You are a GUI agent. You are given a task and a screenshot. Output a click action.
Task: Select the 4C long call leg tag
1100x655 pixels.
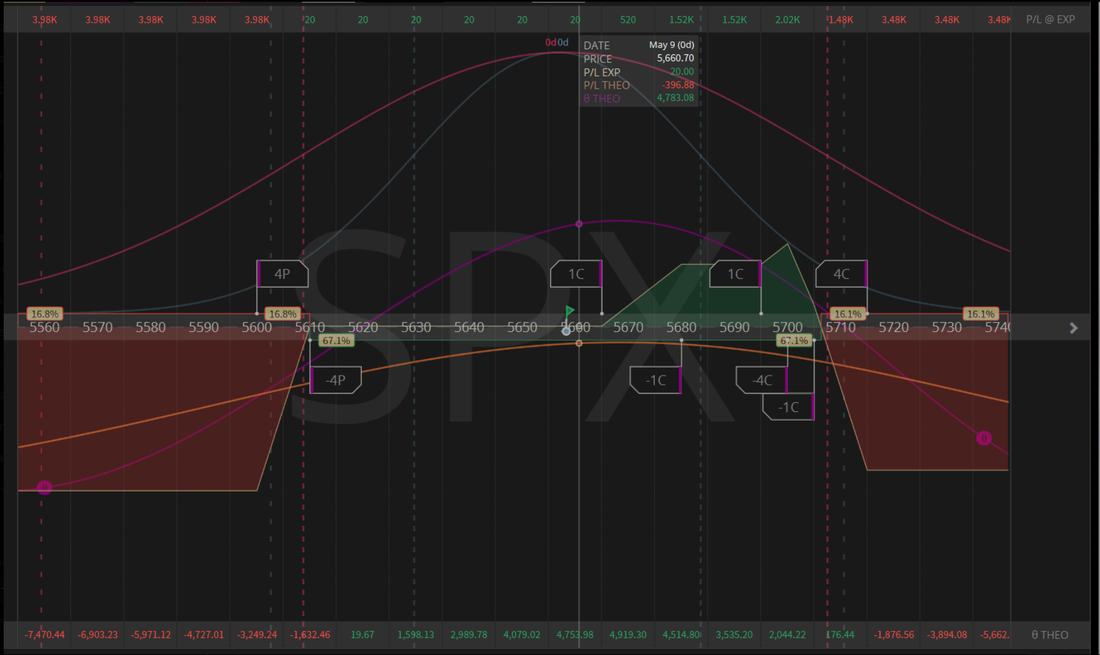pyautogui.click(x=841, y=274)
